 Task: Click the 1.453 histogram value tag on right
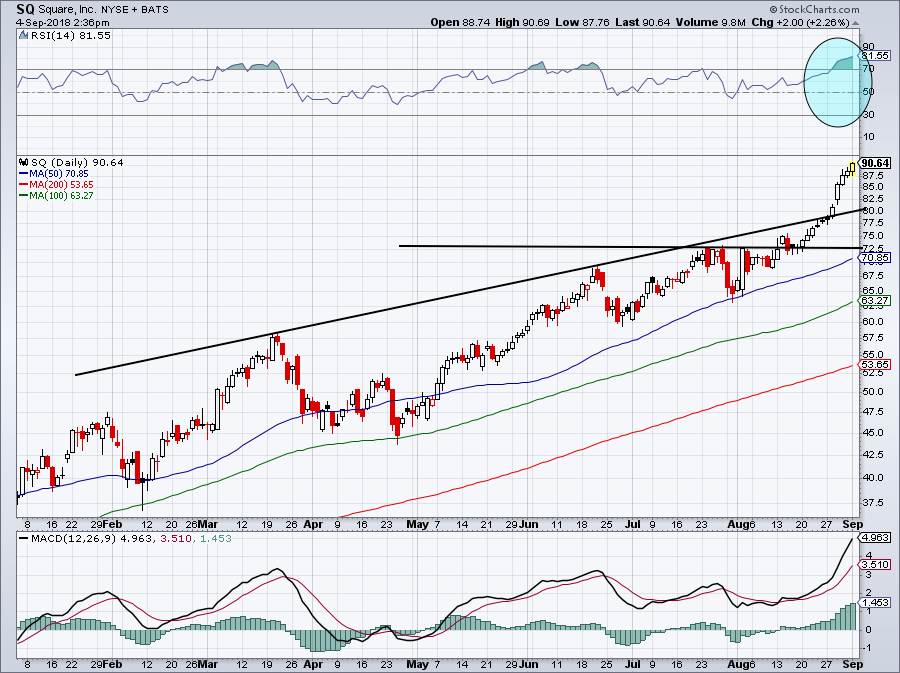tap(876, 602)
